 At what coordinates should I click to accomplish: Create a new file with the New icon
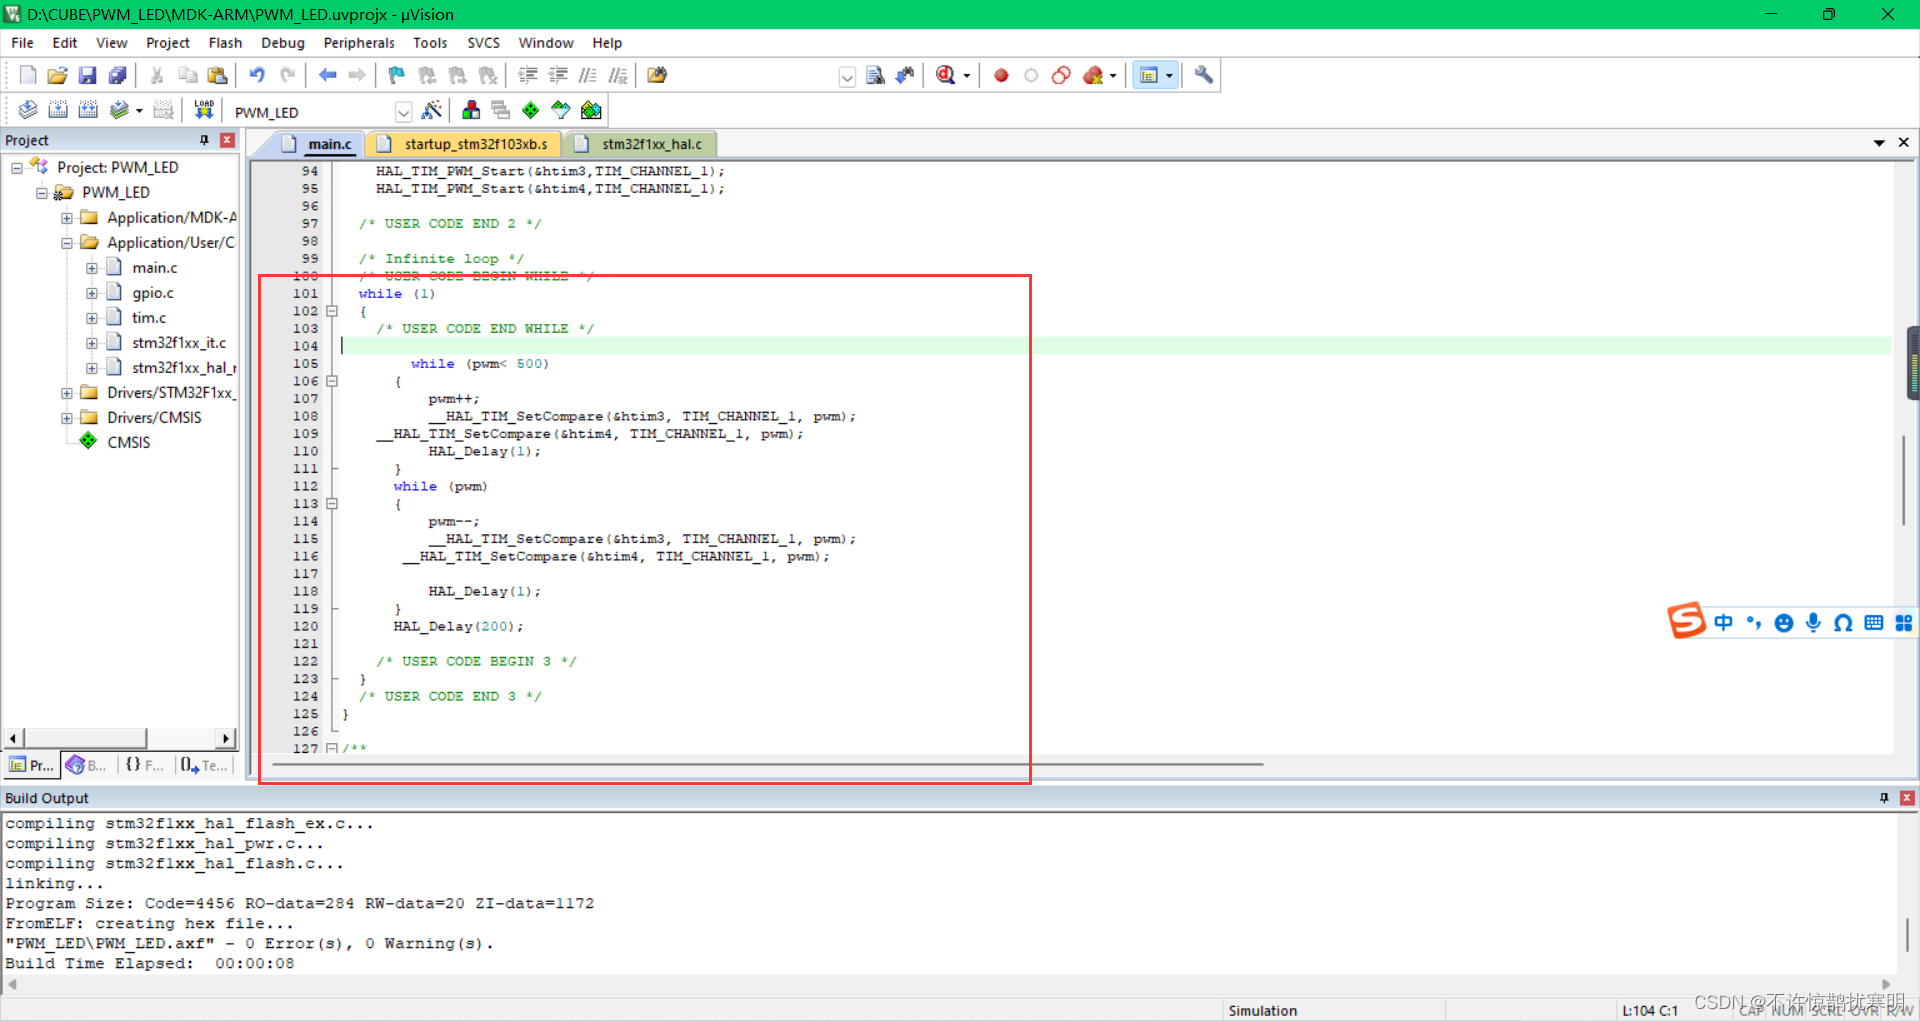pyautogui.click(x=28, y=75)
